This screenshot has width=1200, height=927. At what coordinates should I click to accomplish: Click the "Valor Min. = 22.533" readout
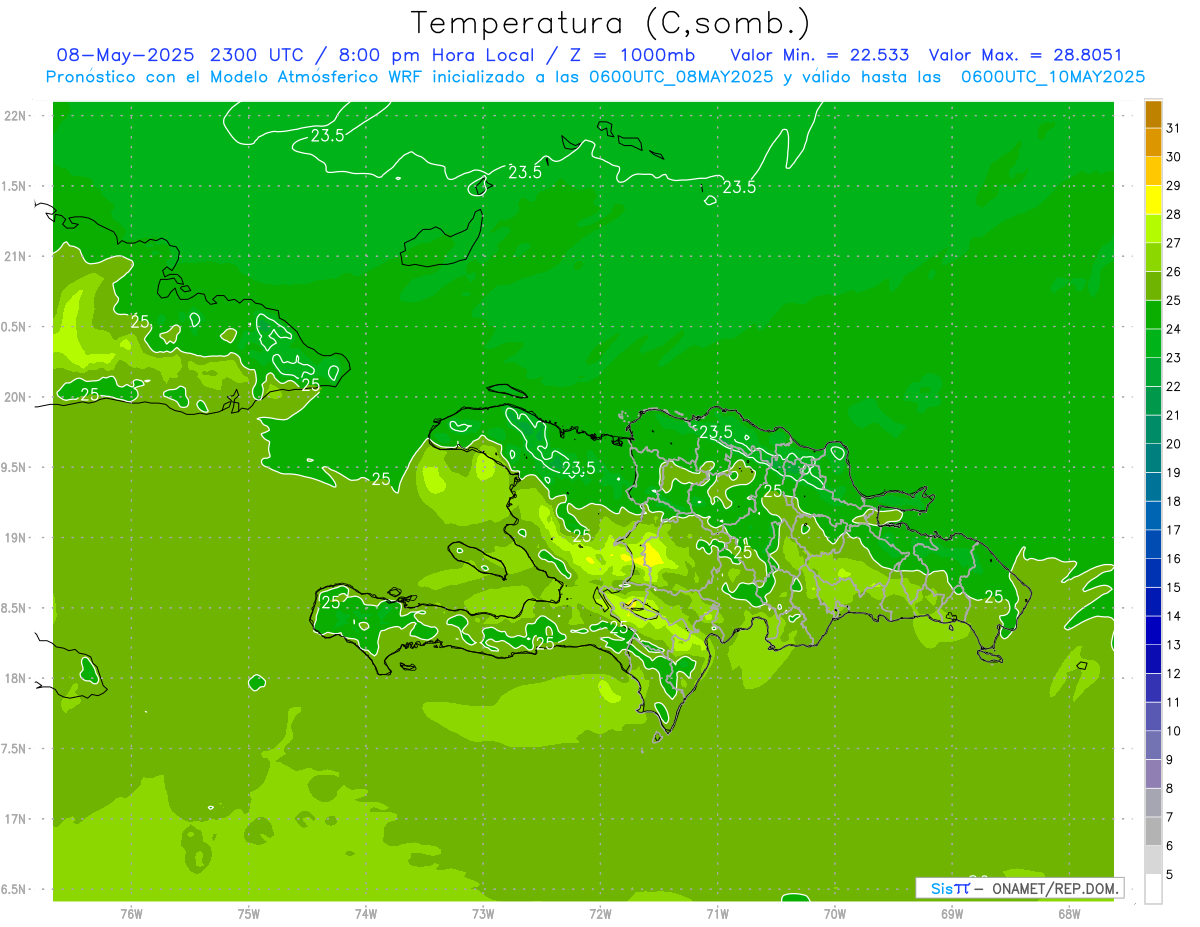tap(820, 55)
